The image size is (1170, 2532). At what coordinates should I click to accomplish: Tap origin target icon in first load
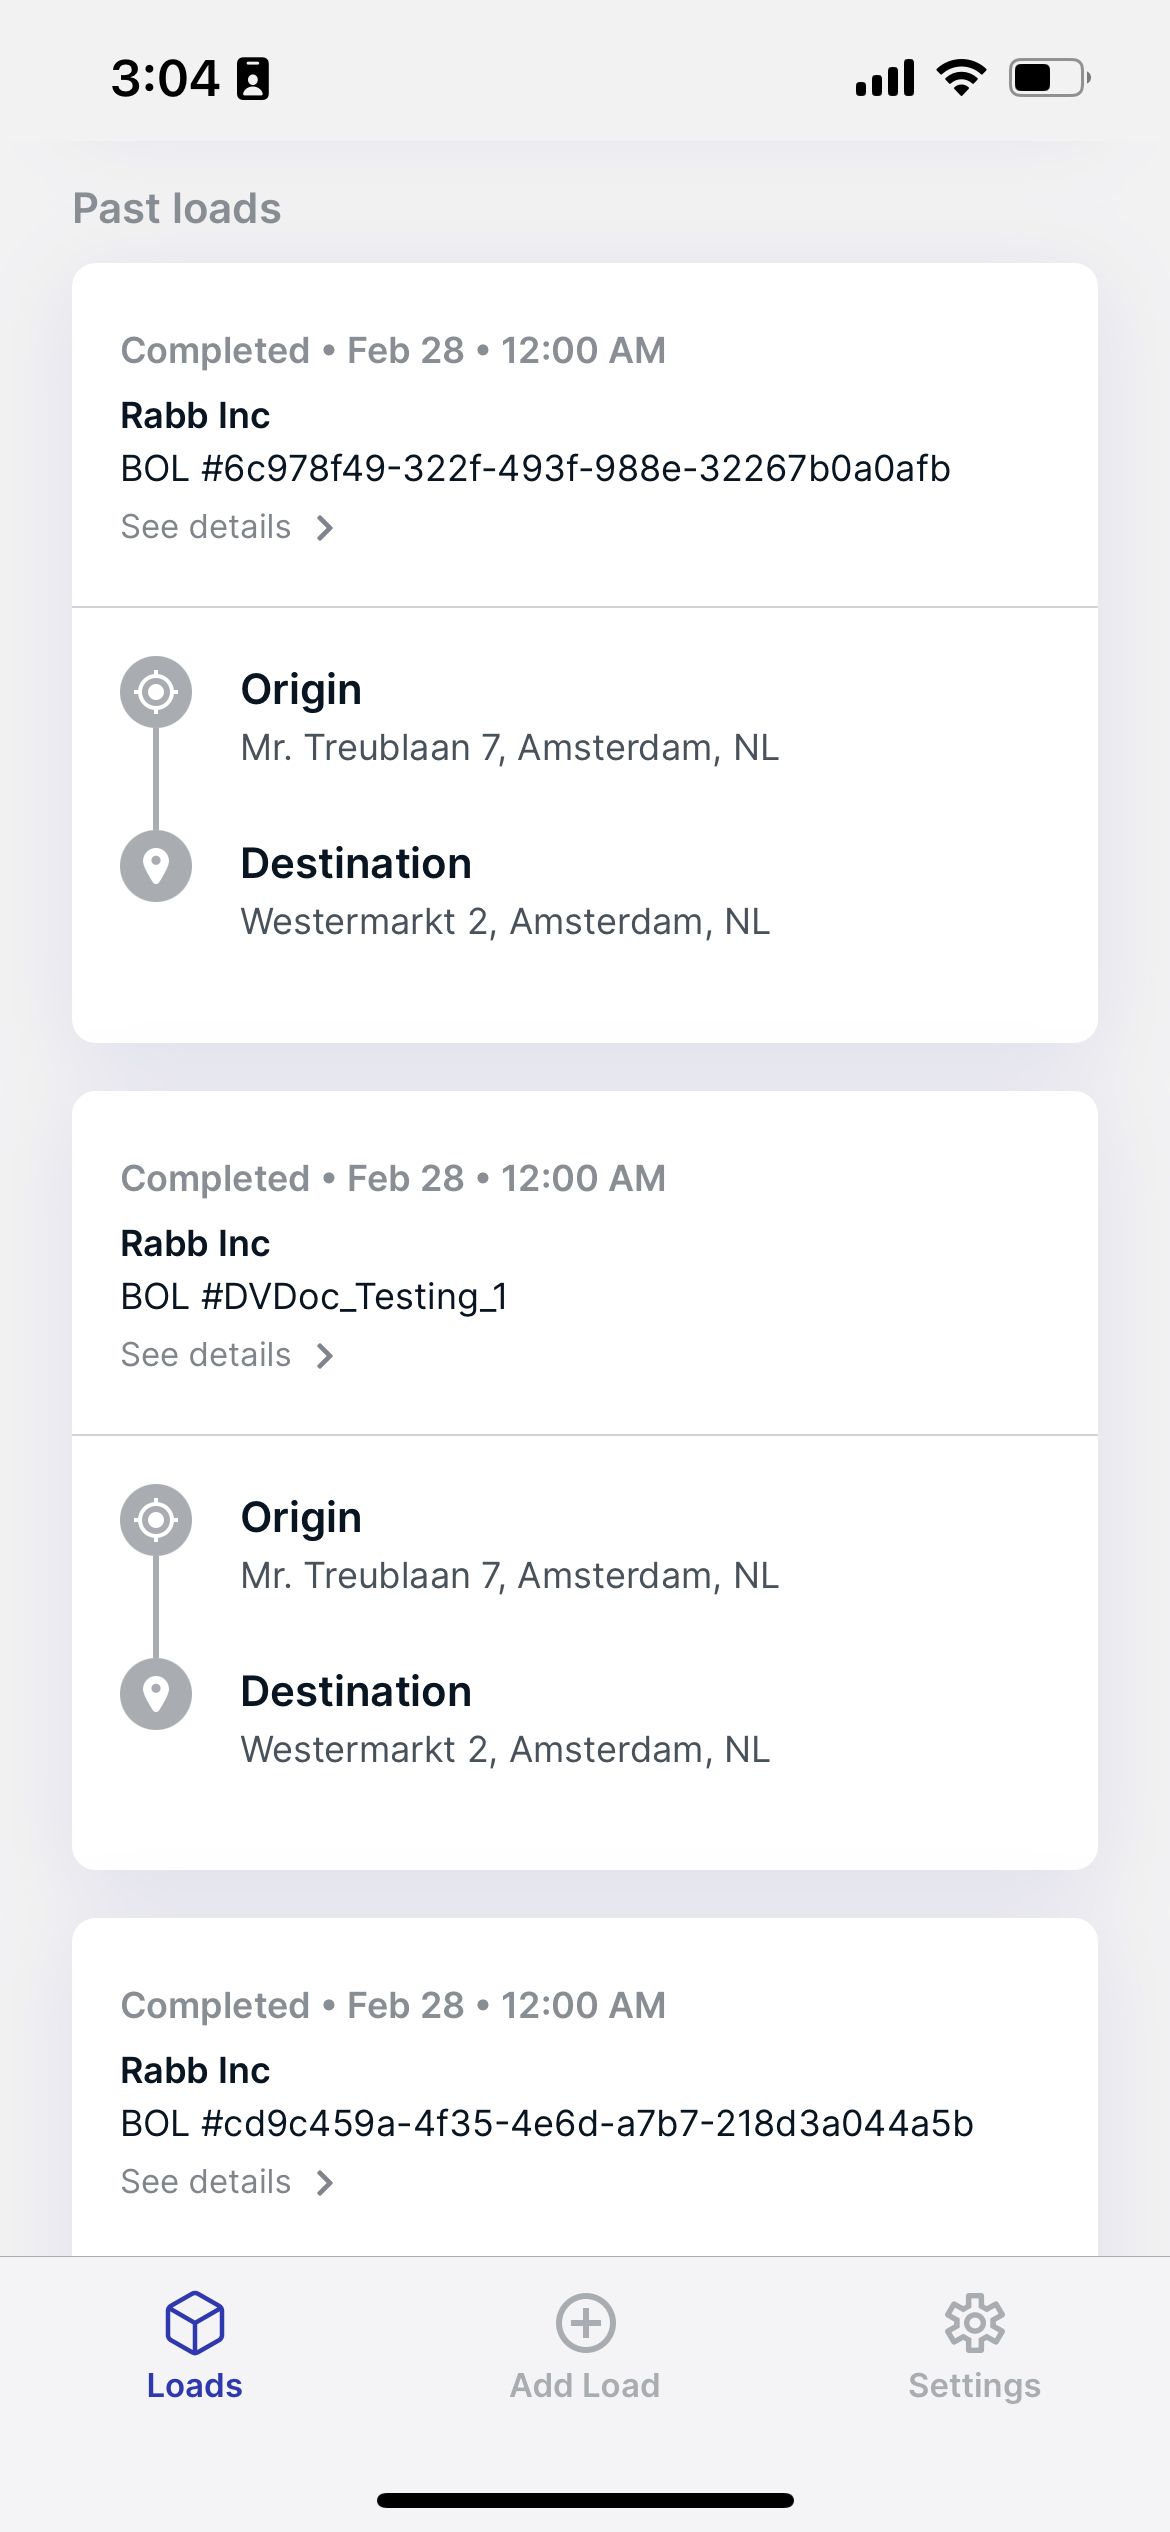(156, 691)
